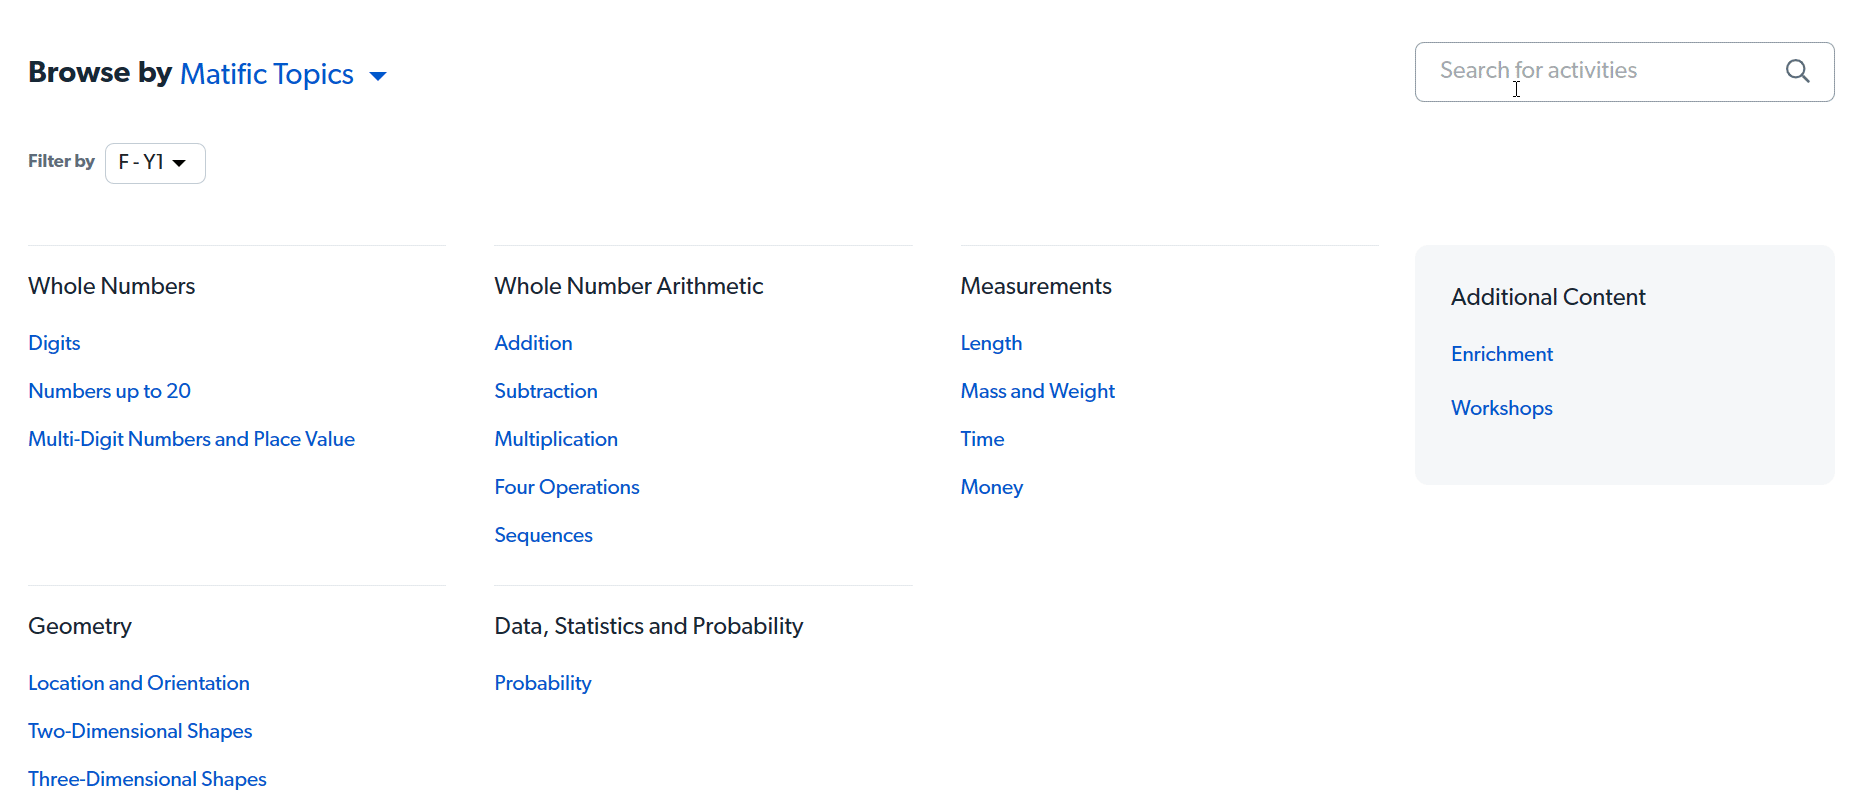
Task: Select Length under Measurements
Action: (x=991, y=342)
